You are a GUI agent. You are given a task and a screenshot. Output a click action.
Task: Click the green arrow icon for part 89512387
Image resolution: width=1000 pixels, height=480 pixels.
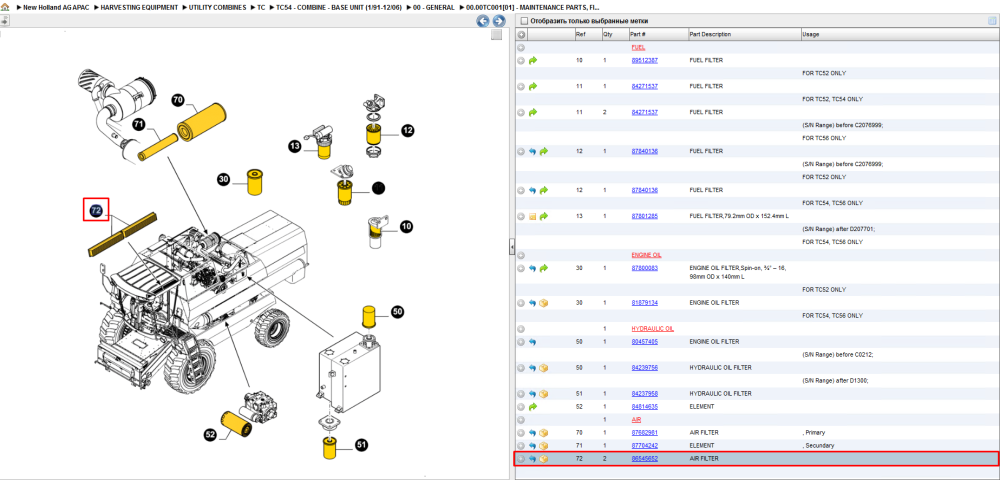click(x=533, y=61)
